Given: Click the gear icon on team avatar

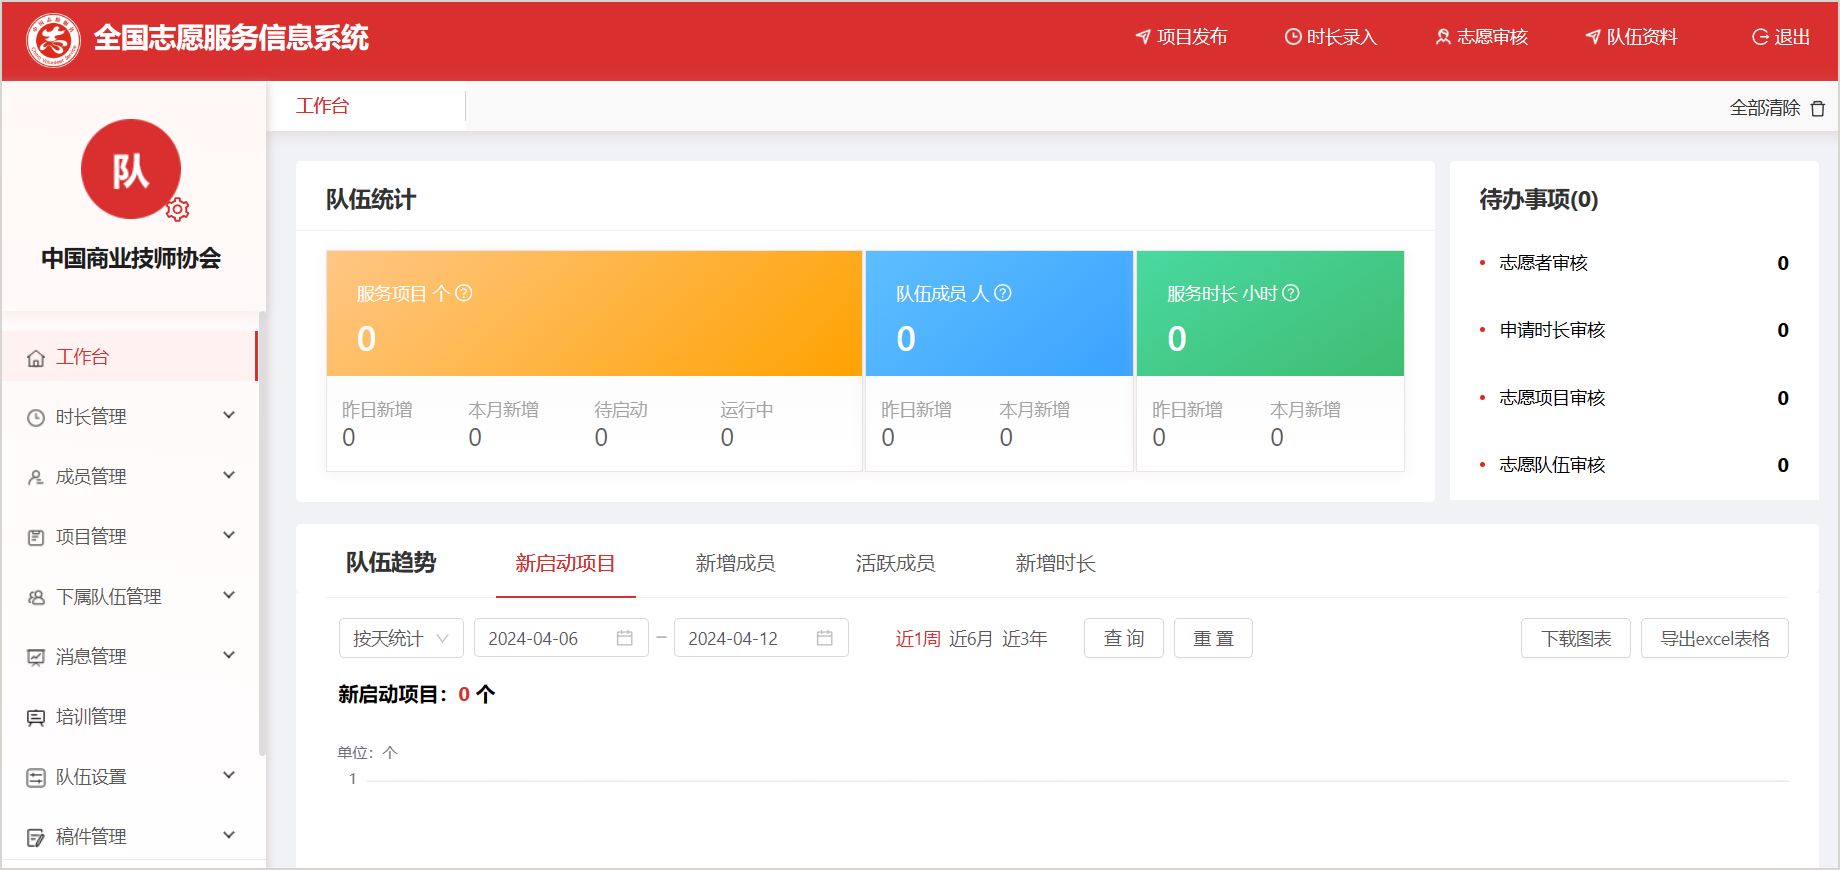Looking at the screenshot, I should [178, 209].
